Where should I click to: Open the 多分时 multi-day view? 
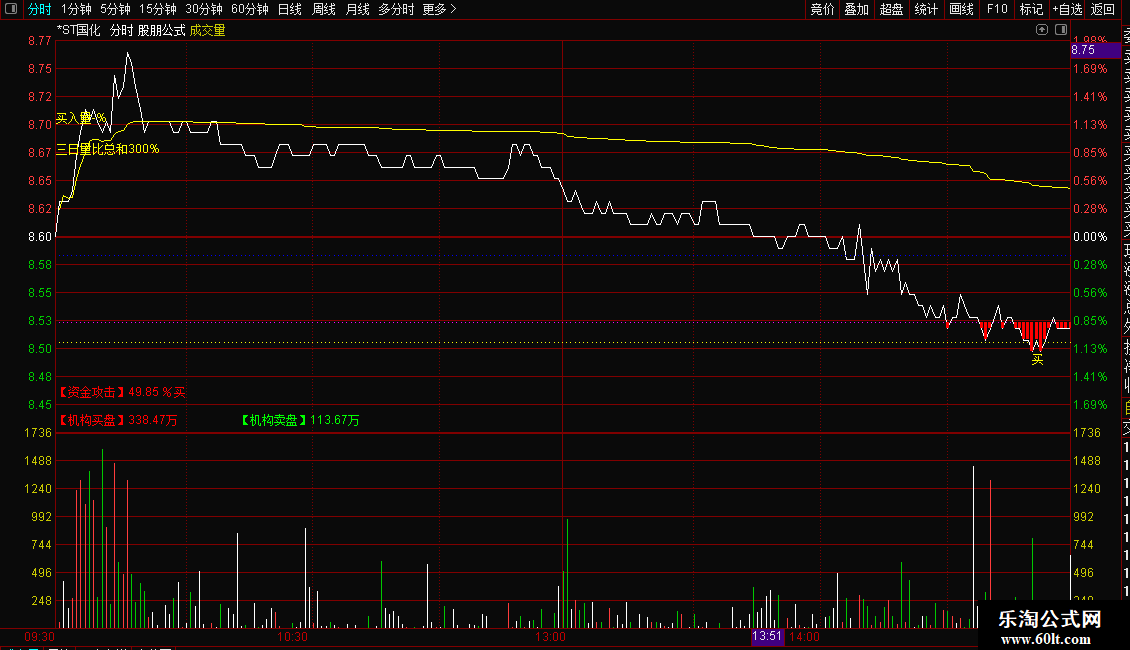pos(396,9)
